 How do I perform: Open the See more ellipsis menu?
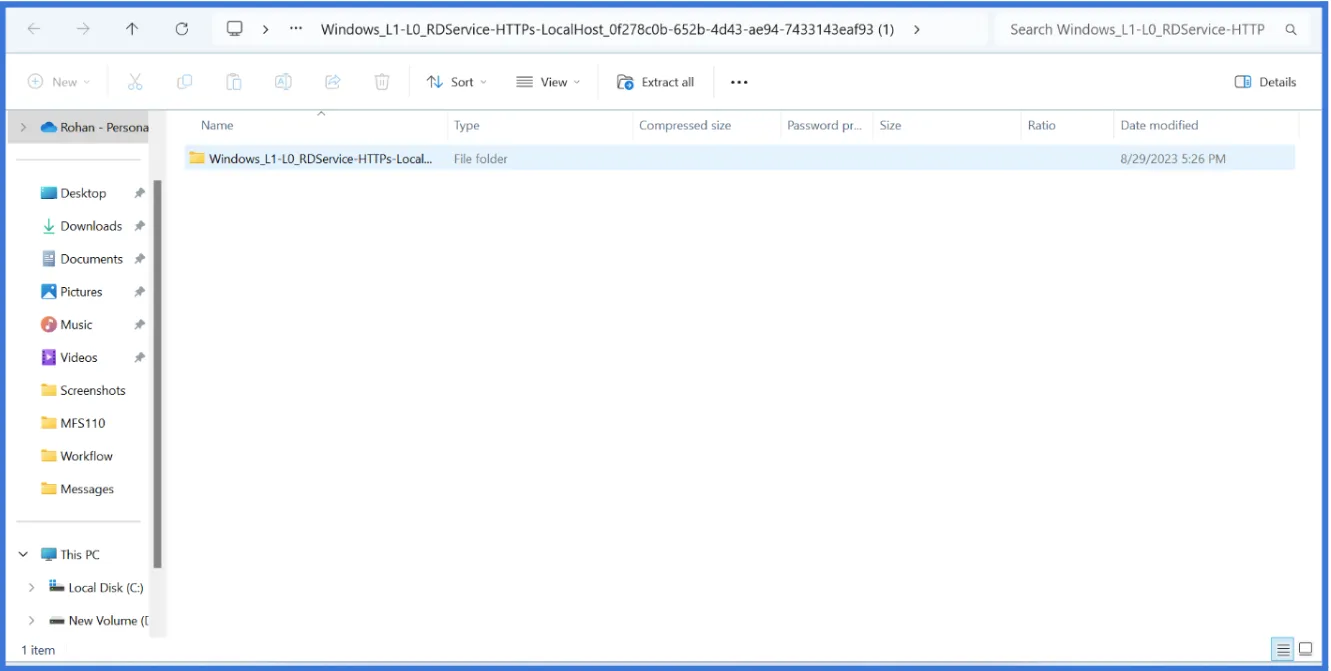[739, 82]
